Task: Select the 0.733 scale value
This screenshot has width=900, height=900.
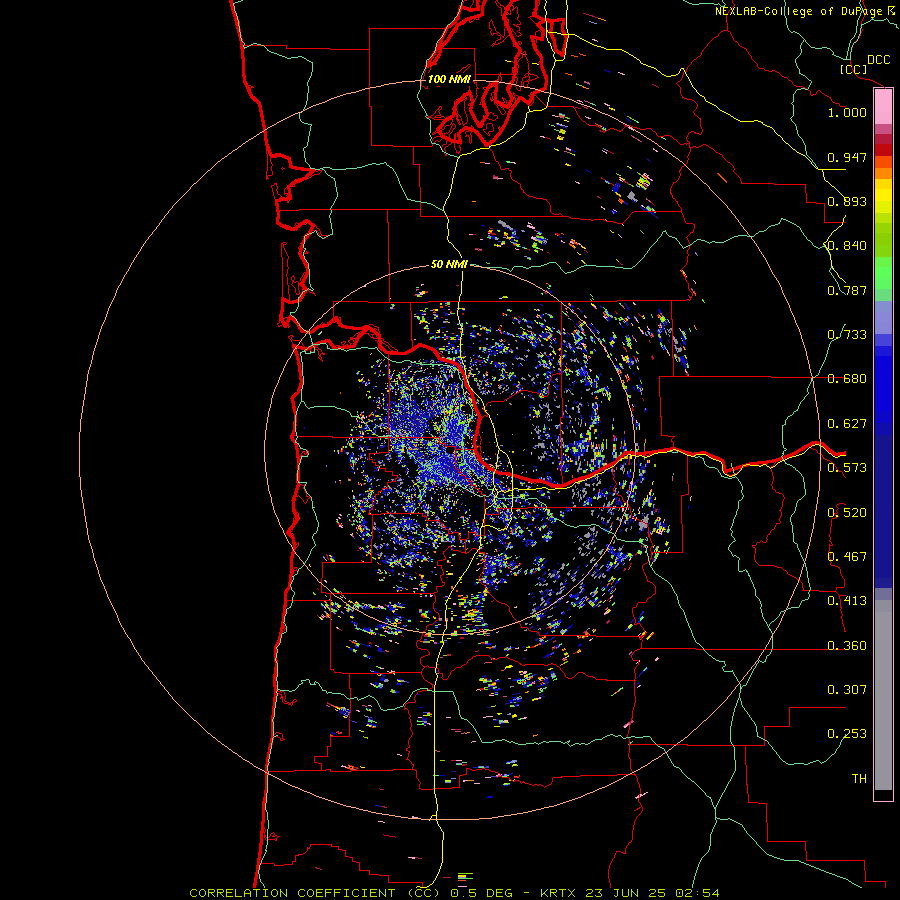Action: tap(847, 335)
